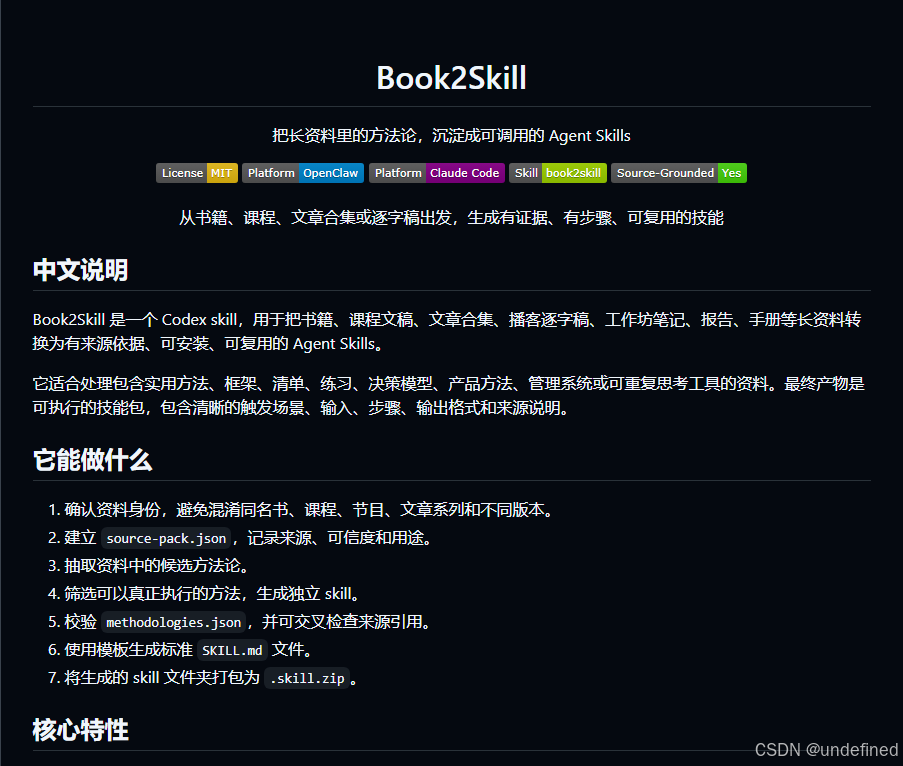Select the line starting 从书籍、课程
The width and height of the screenshot is (903, 766).
(x=452, y=218)
